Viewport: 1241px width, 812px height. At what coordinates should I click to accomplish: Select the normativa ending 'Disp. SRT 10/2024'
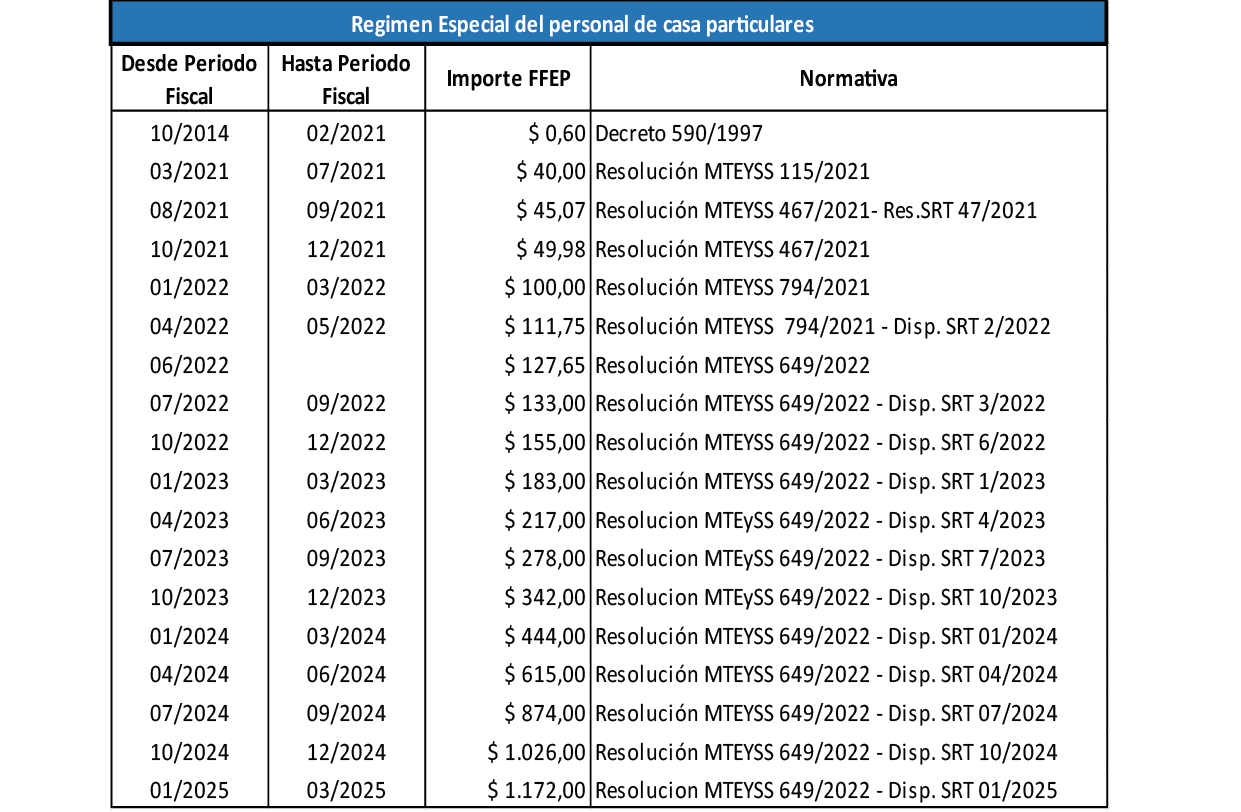click(826, 752)
